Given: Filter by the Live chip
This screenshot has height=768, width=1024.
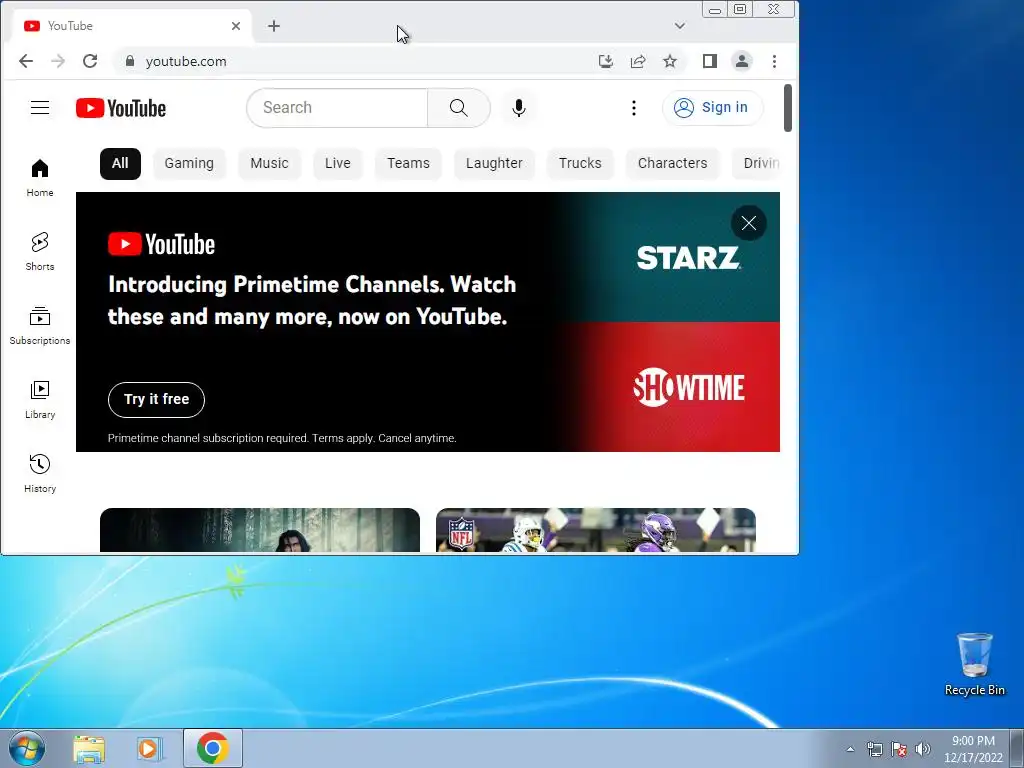Looking at the screenshot, I should (x=338, y=163).
